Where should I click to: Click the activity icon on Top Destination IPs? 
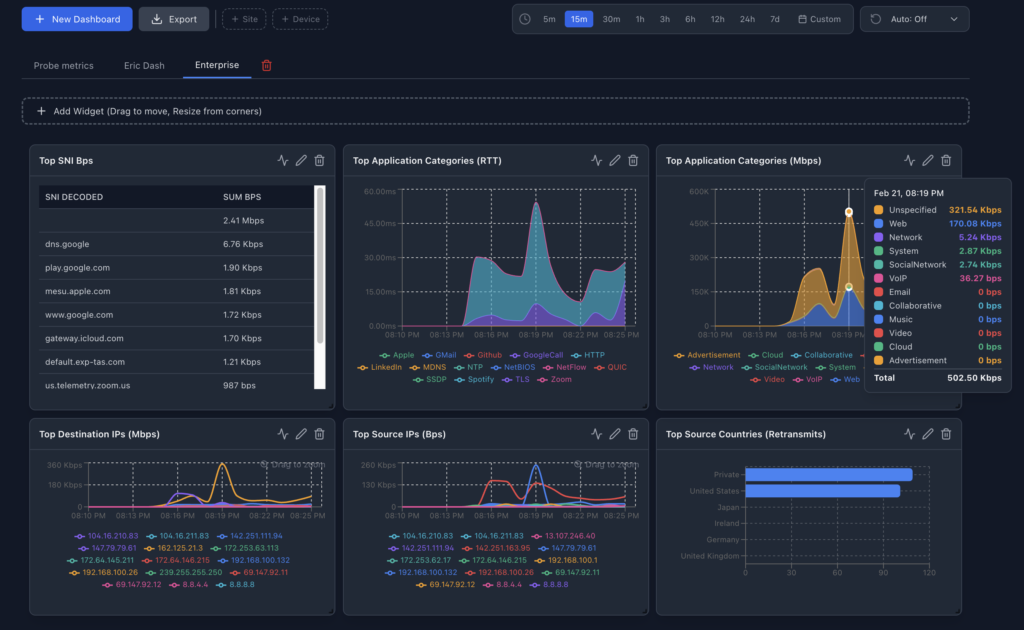click(x=285, y=434)
